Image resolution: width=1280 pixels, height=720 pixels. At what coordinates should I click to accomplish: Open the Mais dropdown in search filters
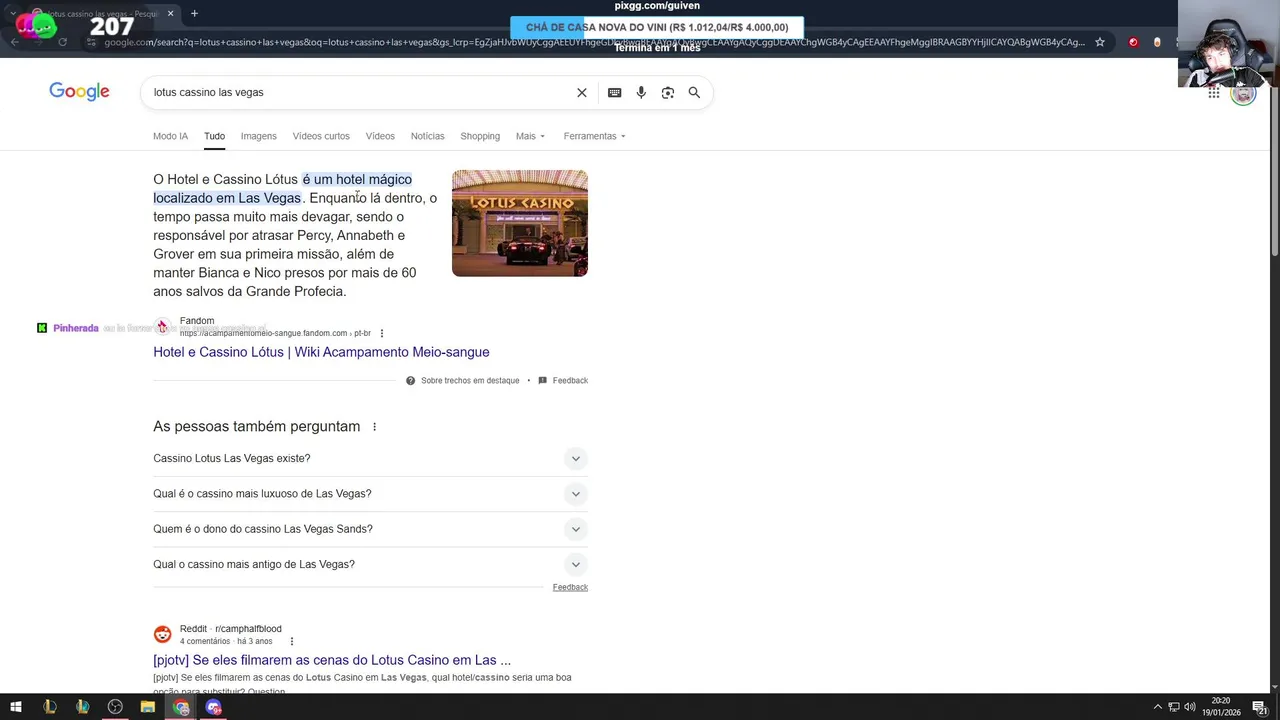click(x=530, y=136)
